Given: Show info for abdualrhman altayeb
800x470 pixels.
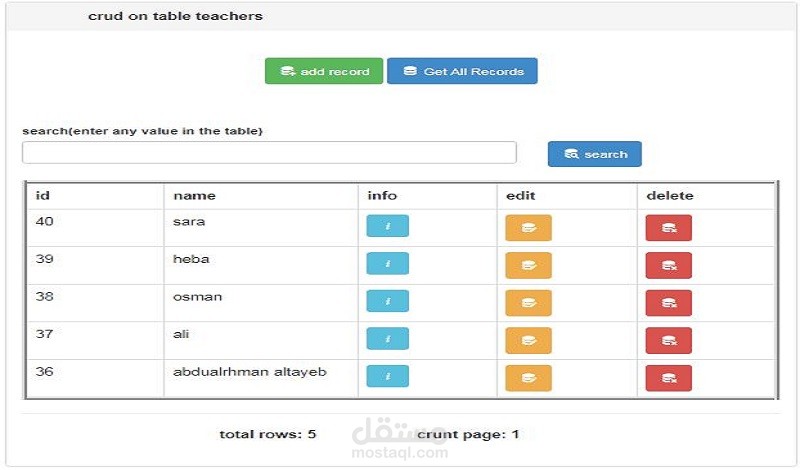Looking at the screenshot, I should (x=387, y=376).
